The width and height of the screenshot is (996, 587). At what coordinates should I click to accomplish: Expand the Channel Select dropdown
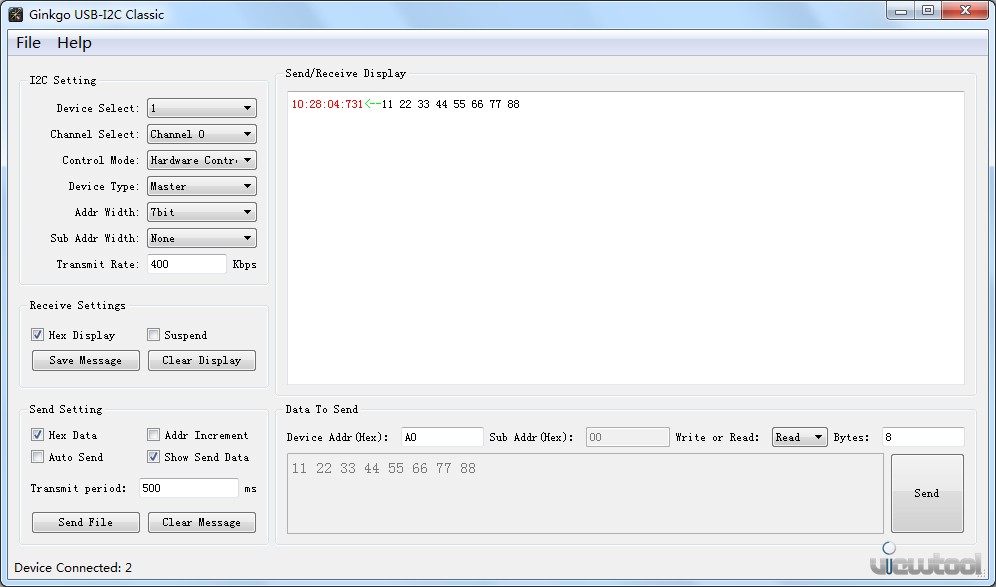(x=202, y=134)
